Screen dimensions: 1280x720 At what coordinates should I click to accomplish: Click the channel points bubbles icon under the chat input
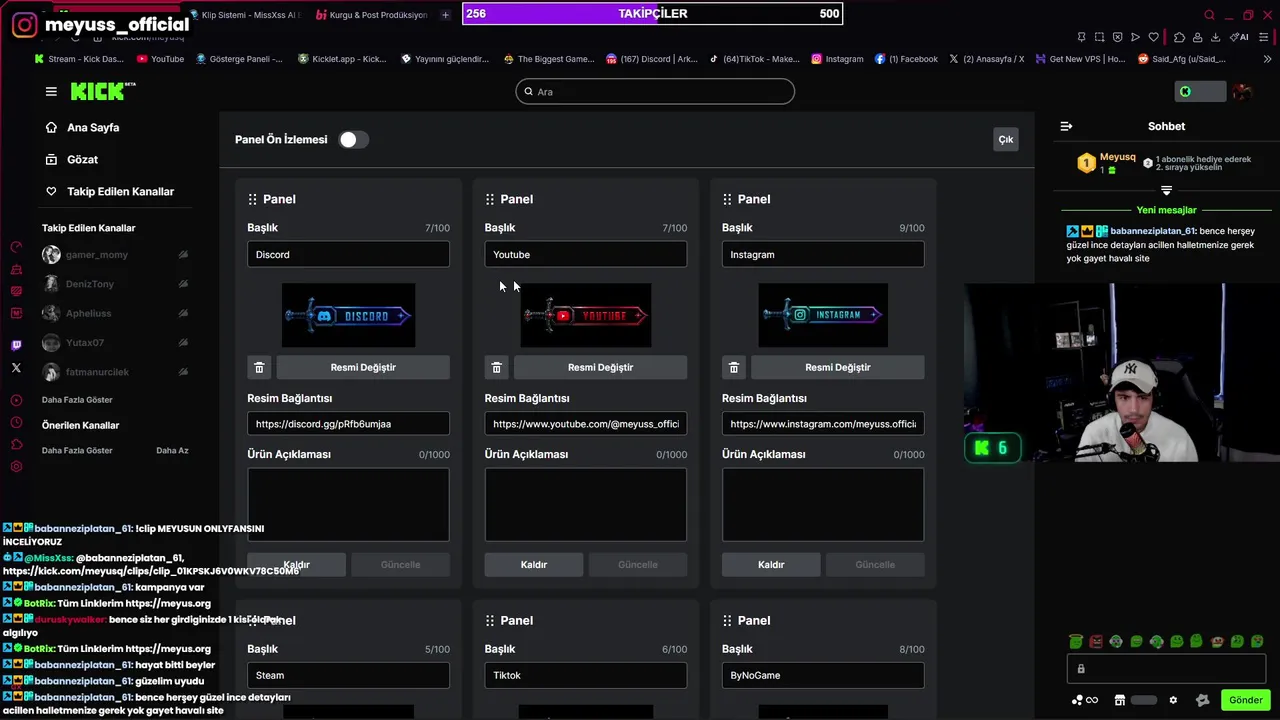pos(1077,700)
